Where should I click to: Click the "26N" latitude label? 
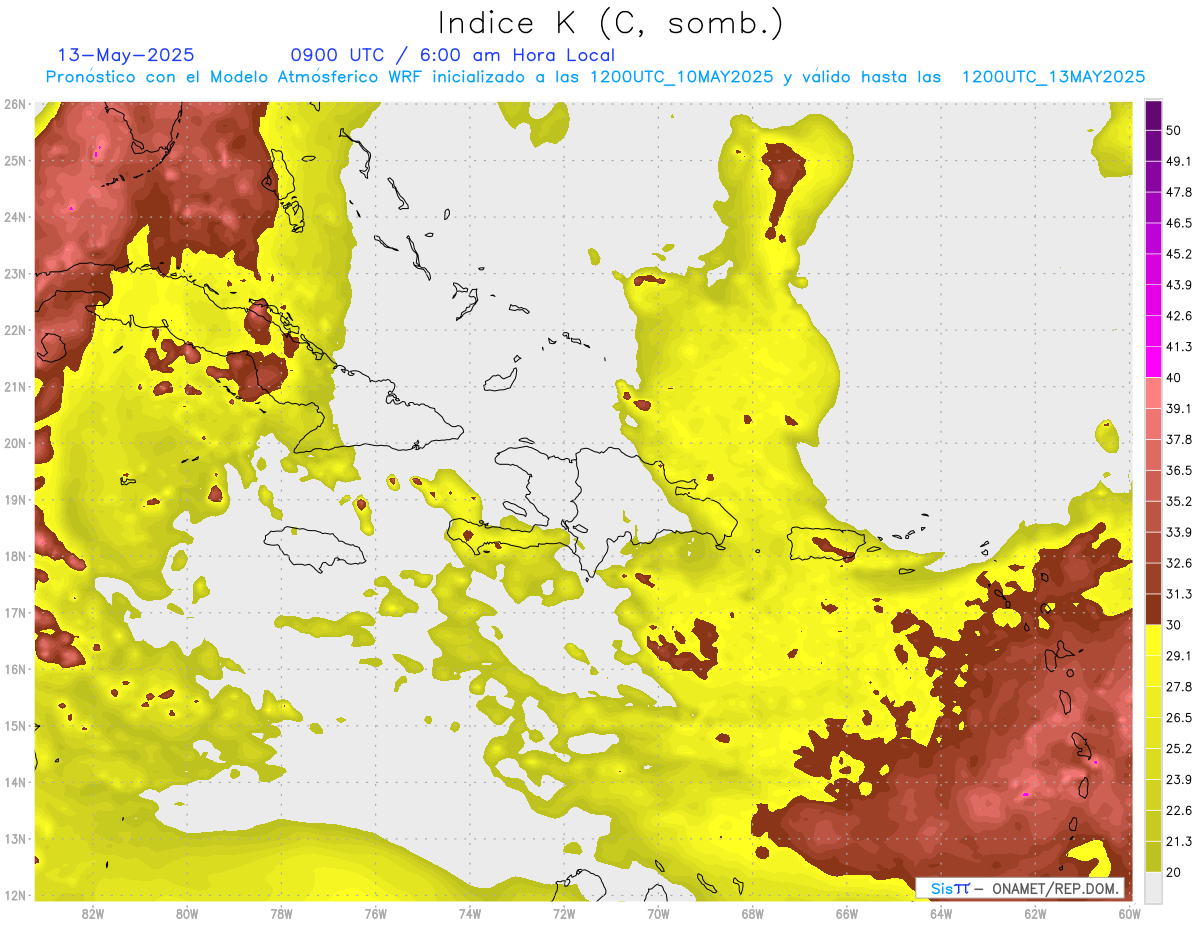15,104
